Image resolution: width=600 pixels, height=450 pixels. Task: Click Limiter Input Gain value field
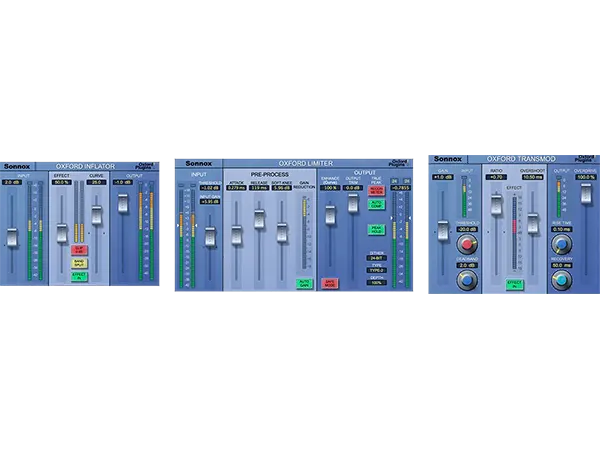point(210,201)
